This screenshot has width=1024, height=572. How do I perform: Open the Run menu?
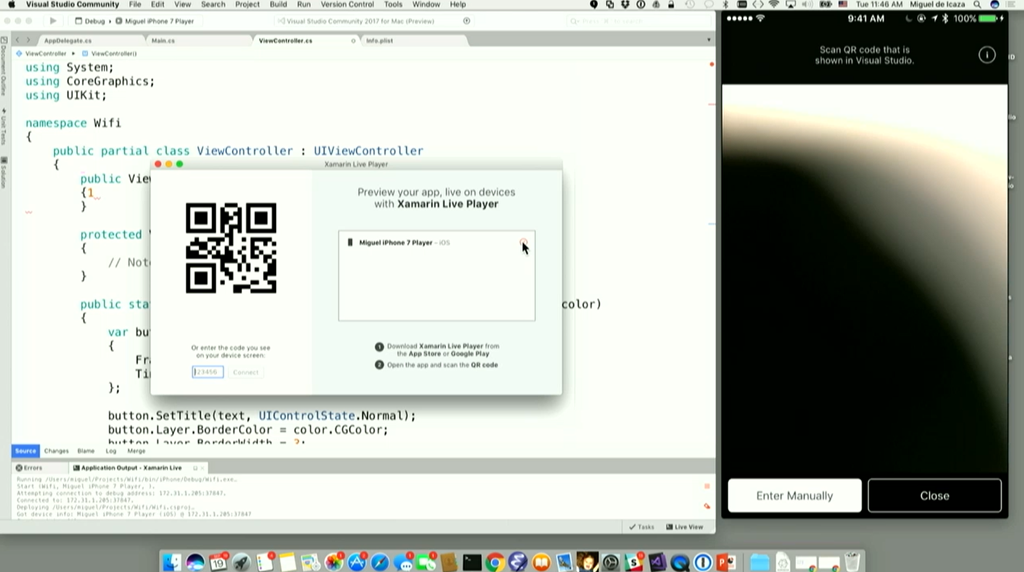pos(304,5)
